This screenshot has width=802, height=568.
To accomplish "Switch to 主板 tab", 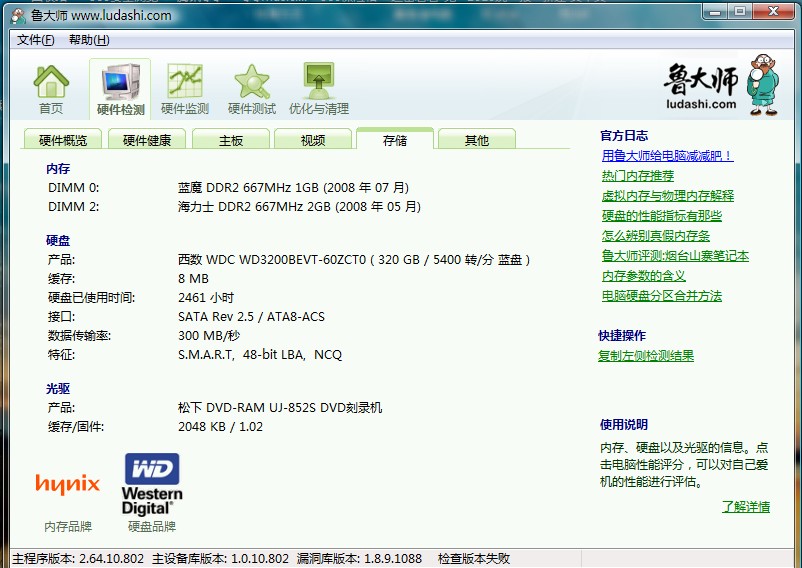I will click(x=231, y=140).
